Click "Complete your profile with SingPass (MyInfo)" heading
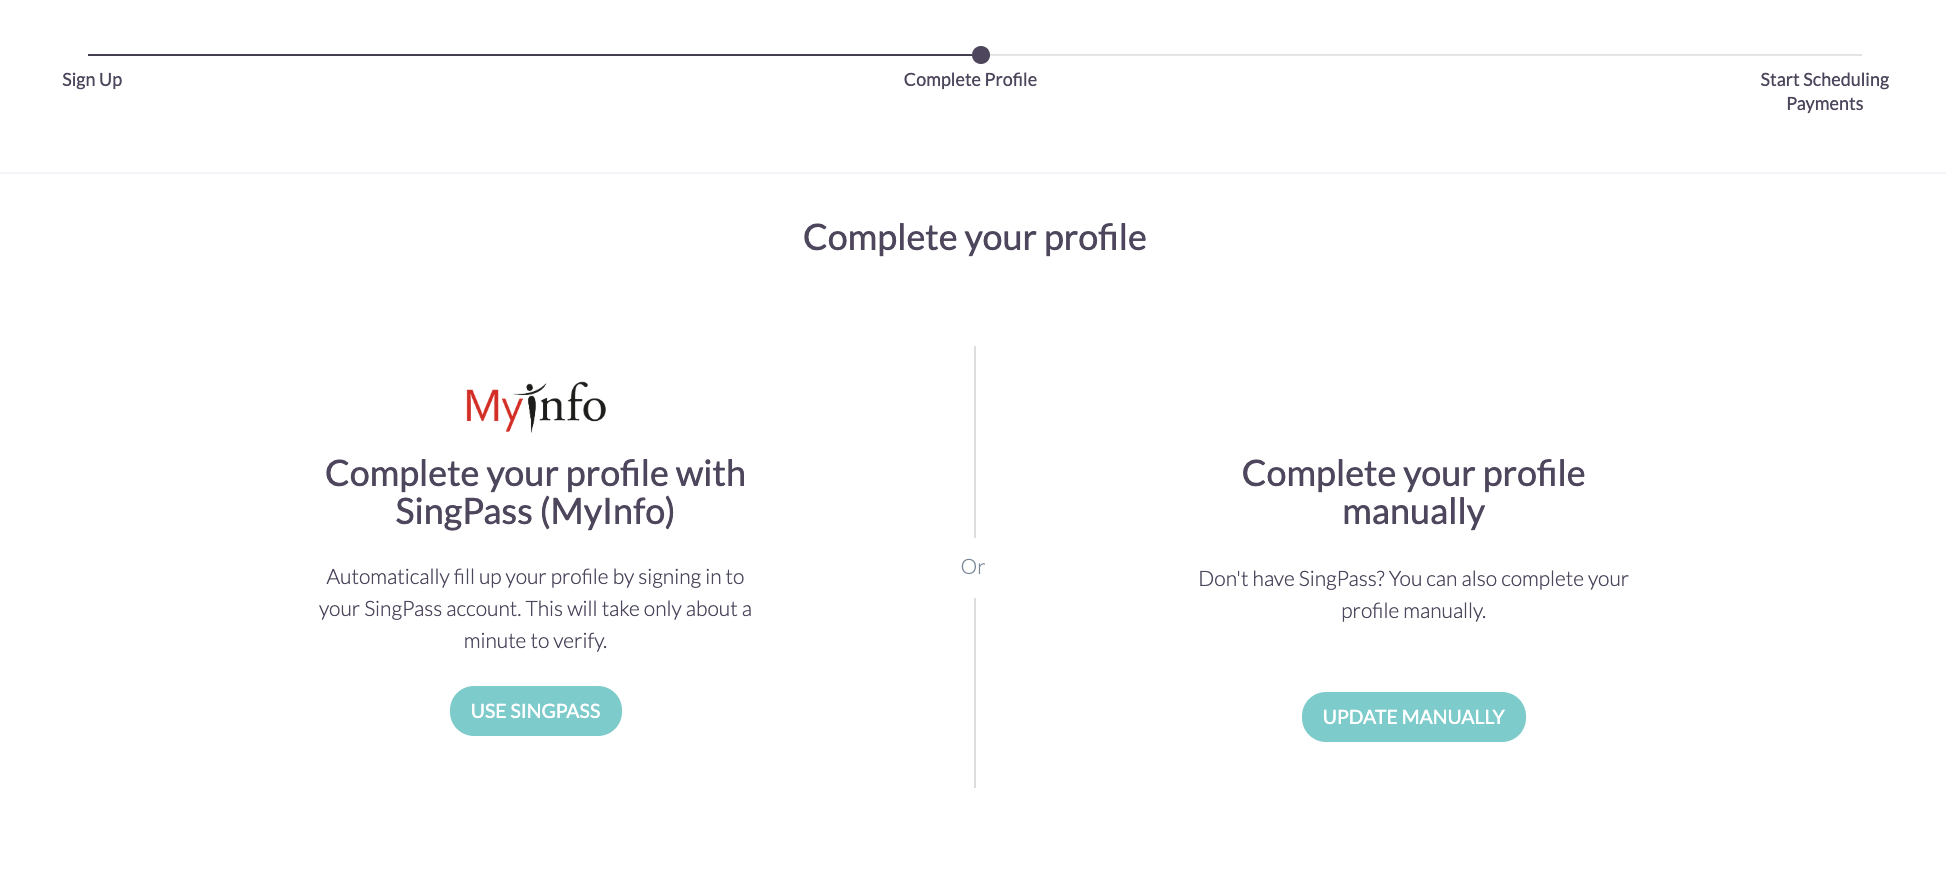Viewport: 1946px width, 881px height. tap(535, 492)
